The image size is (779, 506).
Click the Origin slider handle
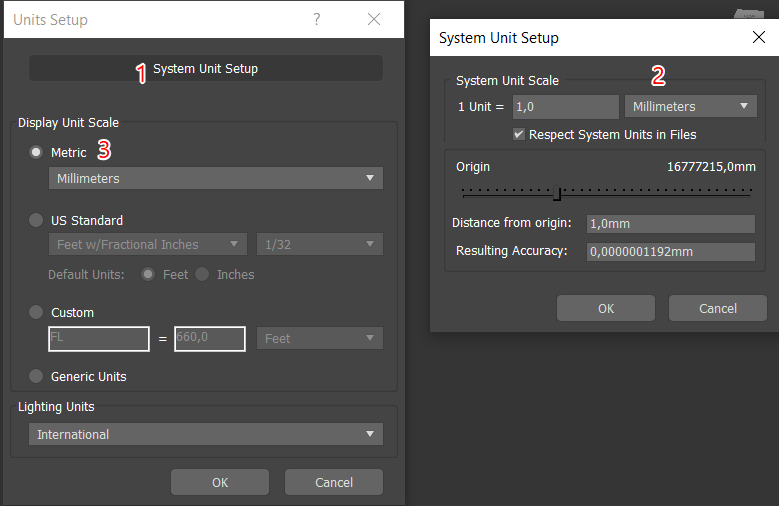point(559,193)
